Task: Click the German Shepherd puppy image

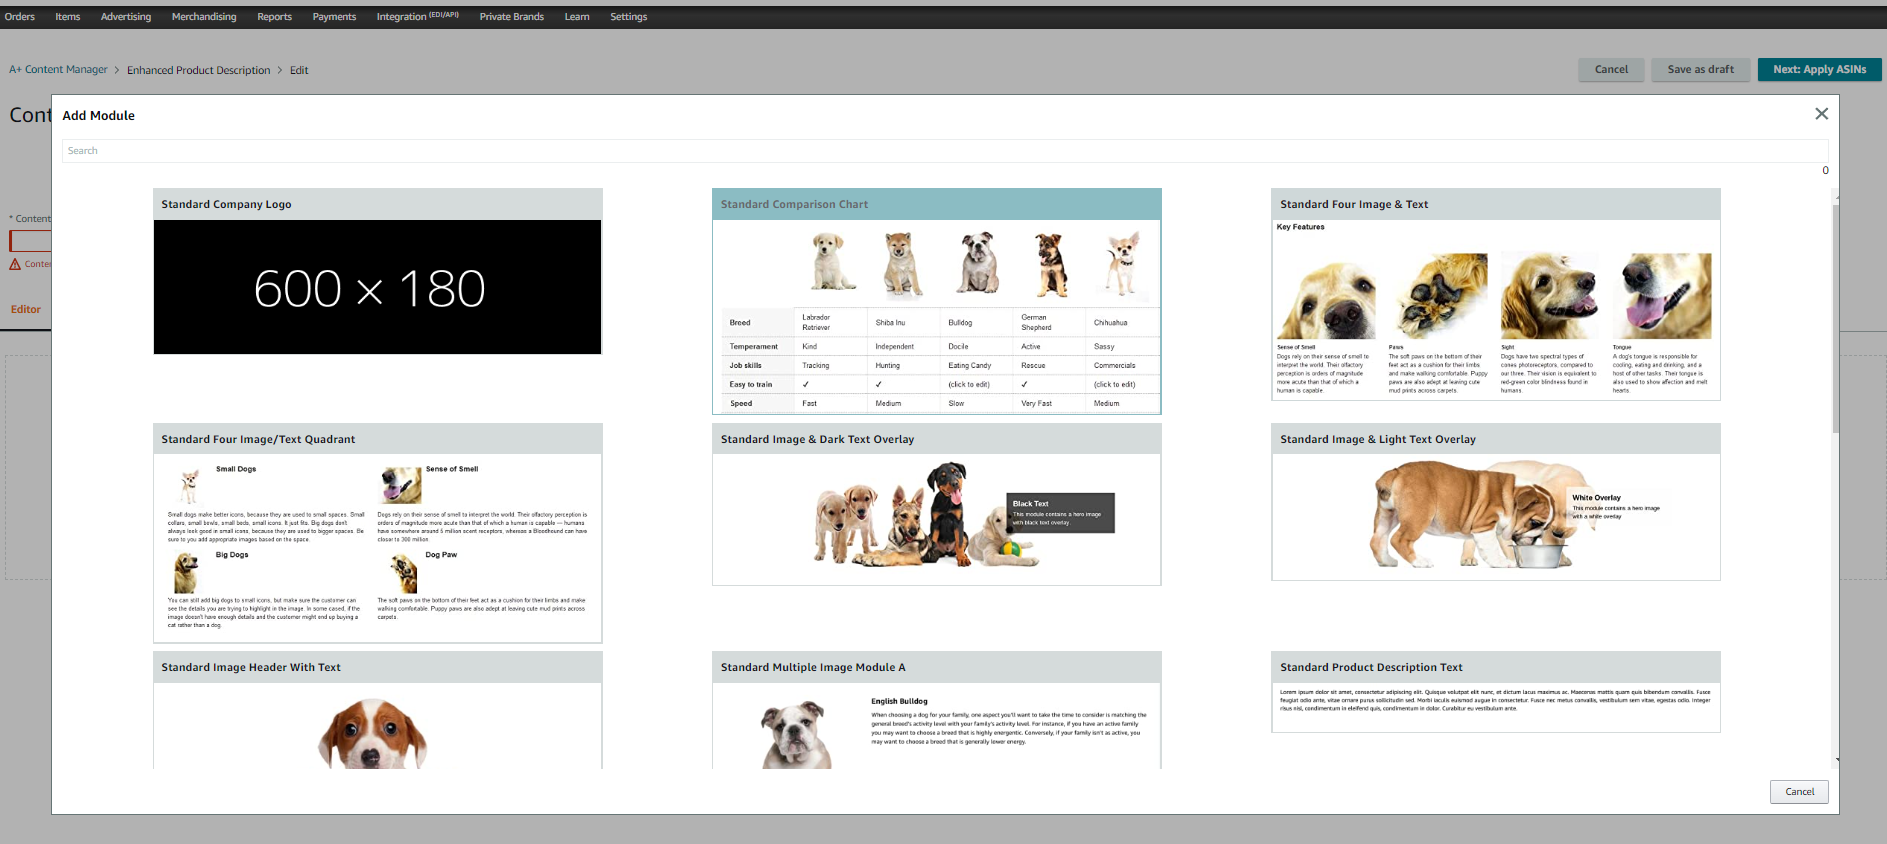Action: point(1050,264)
